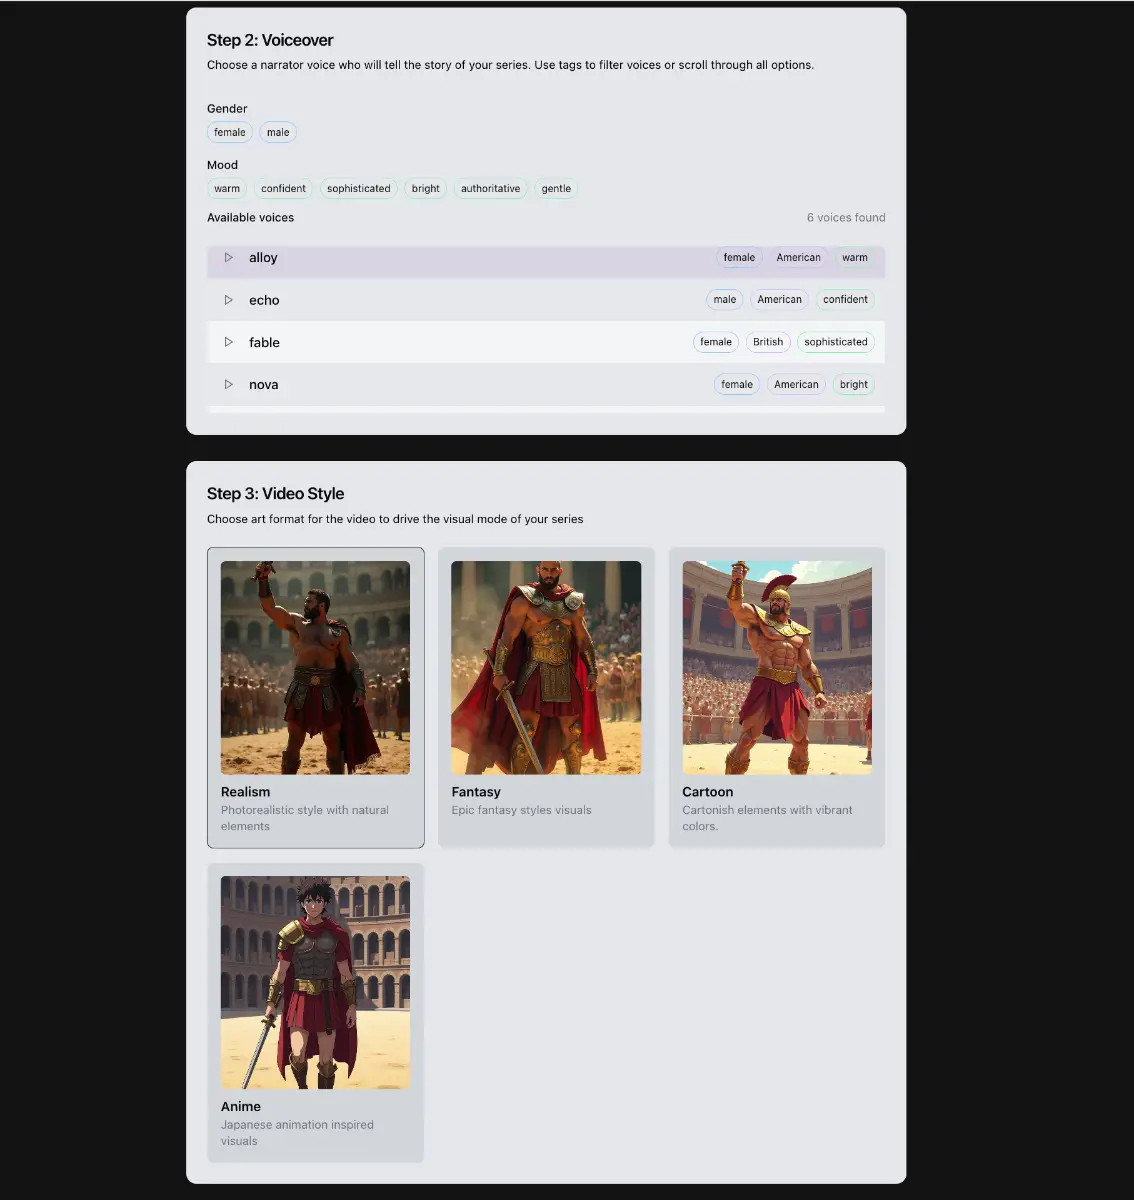Click American tag in alloy row
Image resolution: width=1134 pixels, height=1200 pixels.
click(x=798, y=258)
